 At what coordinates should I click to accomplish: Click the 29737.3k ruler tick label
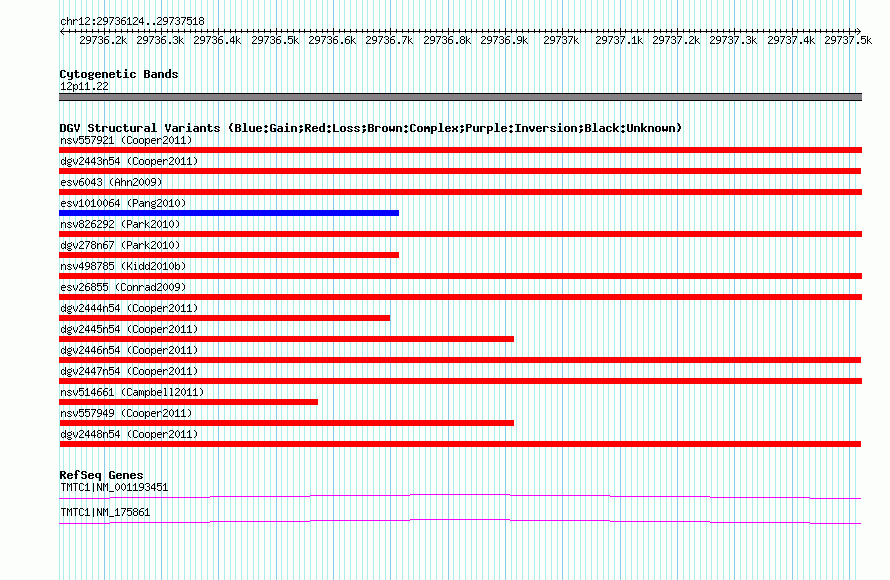pos(733,40)
